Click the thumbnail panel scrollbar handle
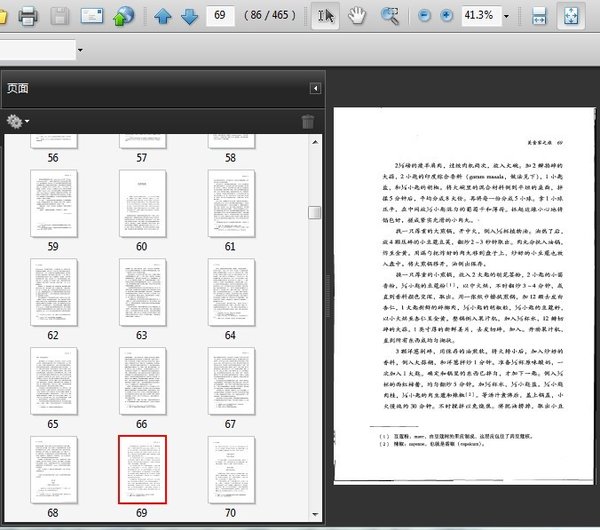Screen dimensions: 600x530 (x=314, y=212)
